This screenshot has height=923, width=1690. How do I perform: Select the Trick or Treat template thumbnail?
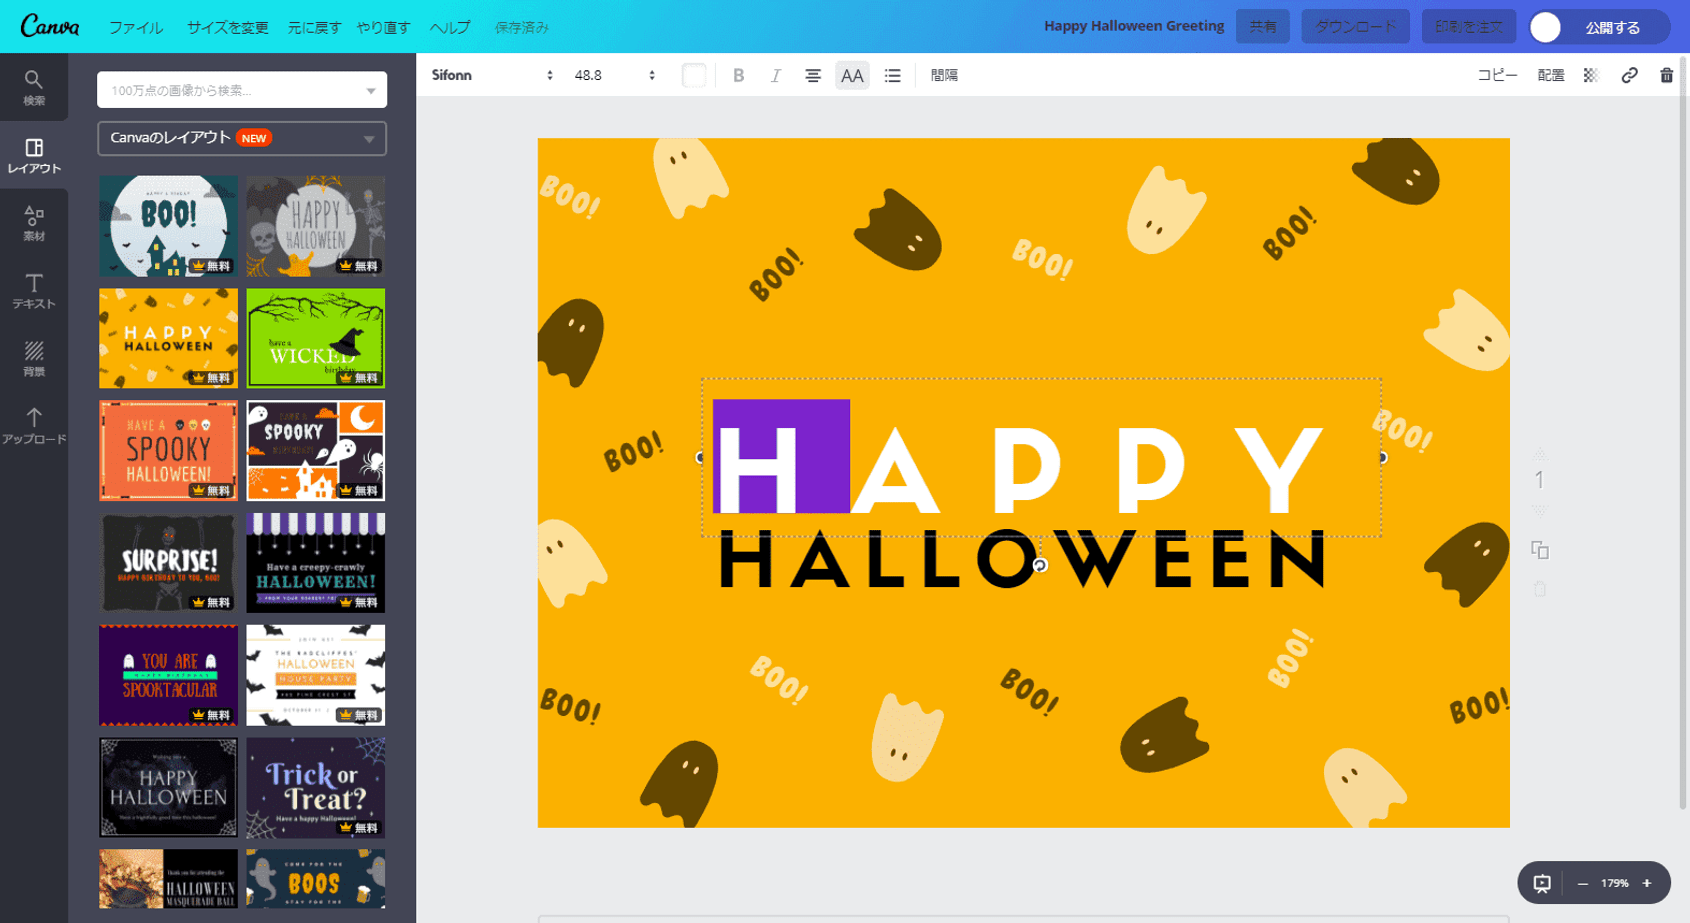point(315,787)
